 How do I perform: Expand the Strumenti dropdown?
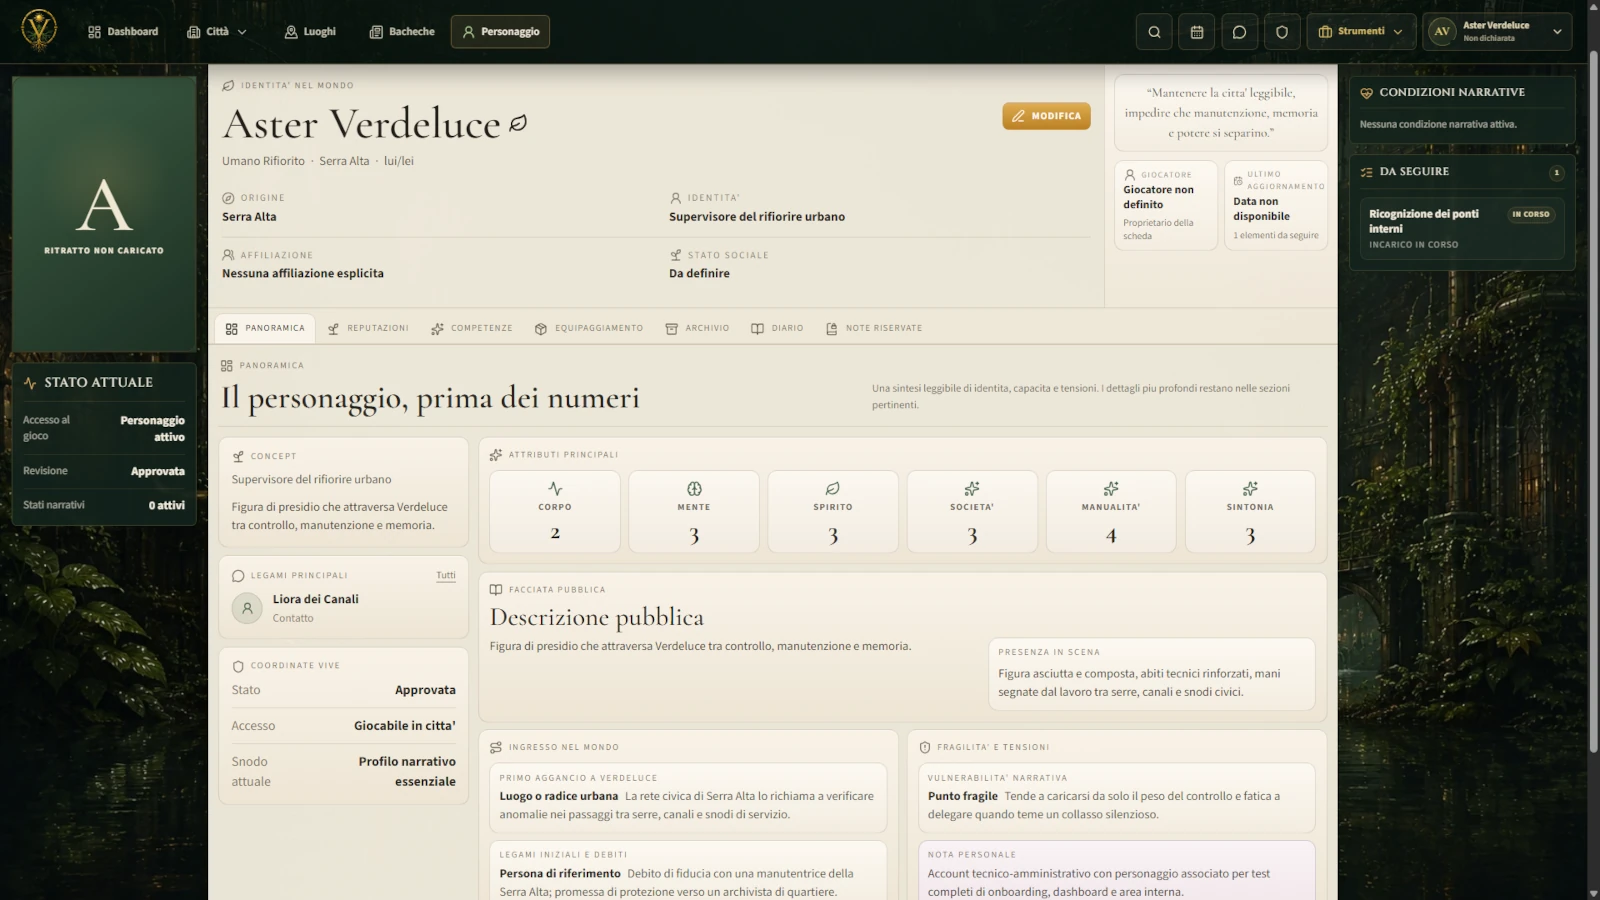pos(1362,32)
